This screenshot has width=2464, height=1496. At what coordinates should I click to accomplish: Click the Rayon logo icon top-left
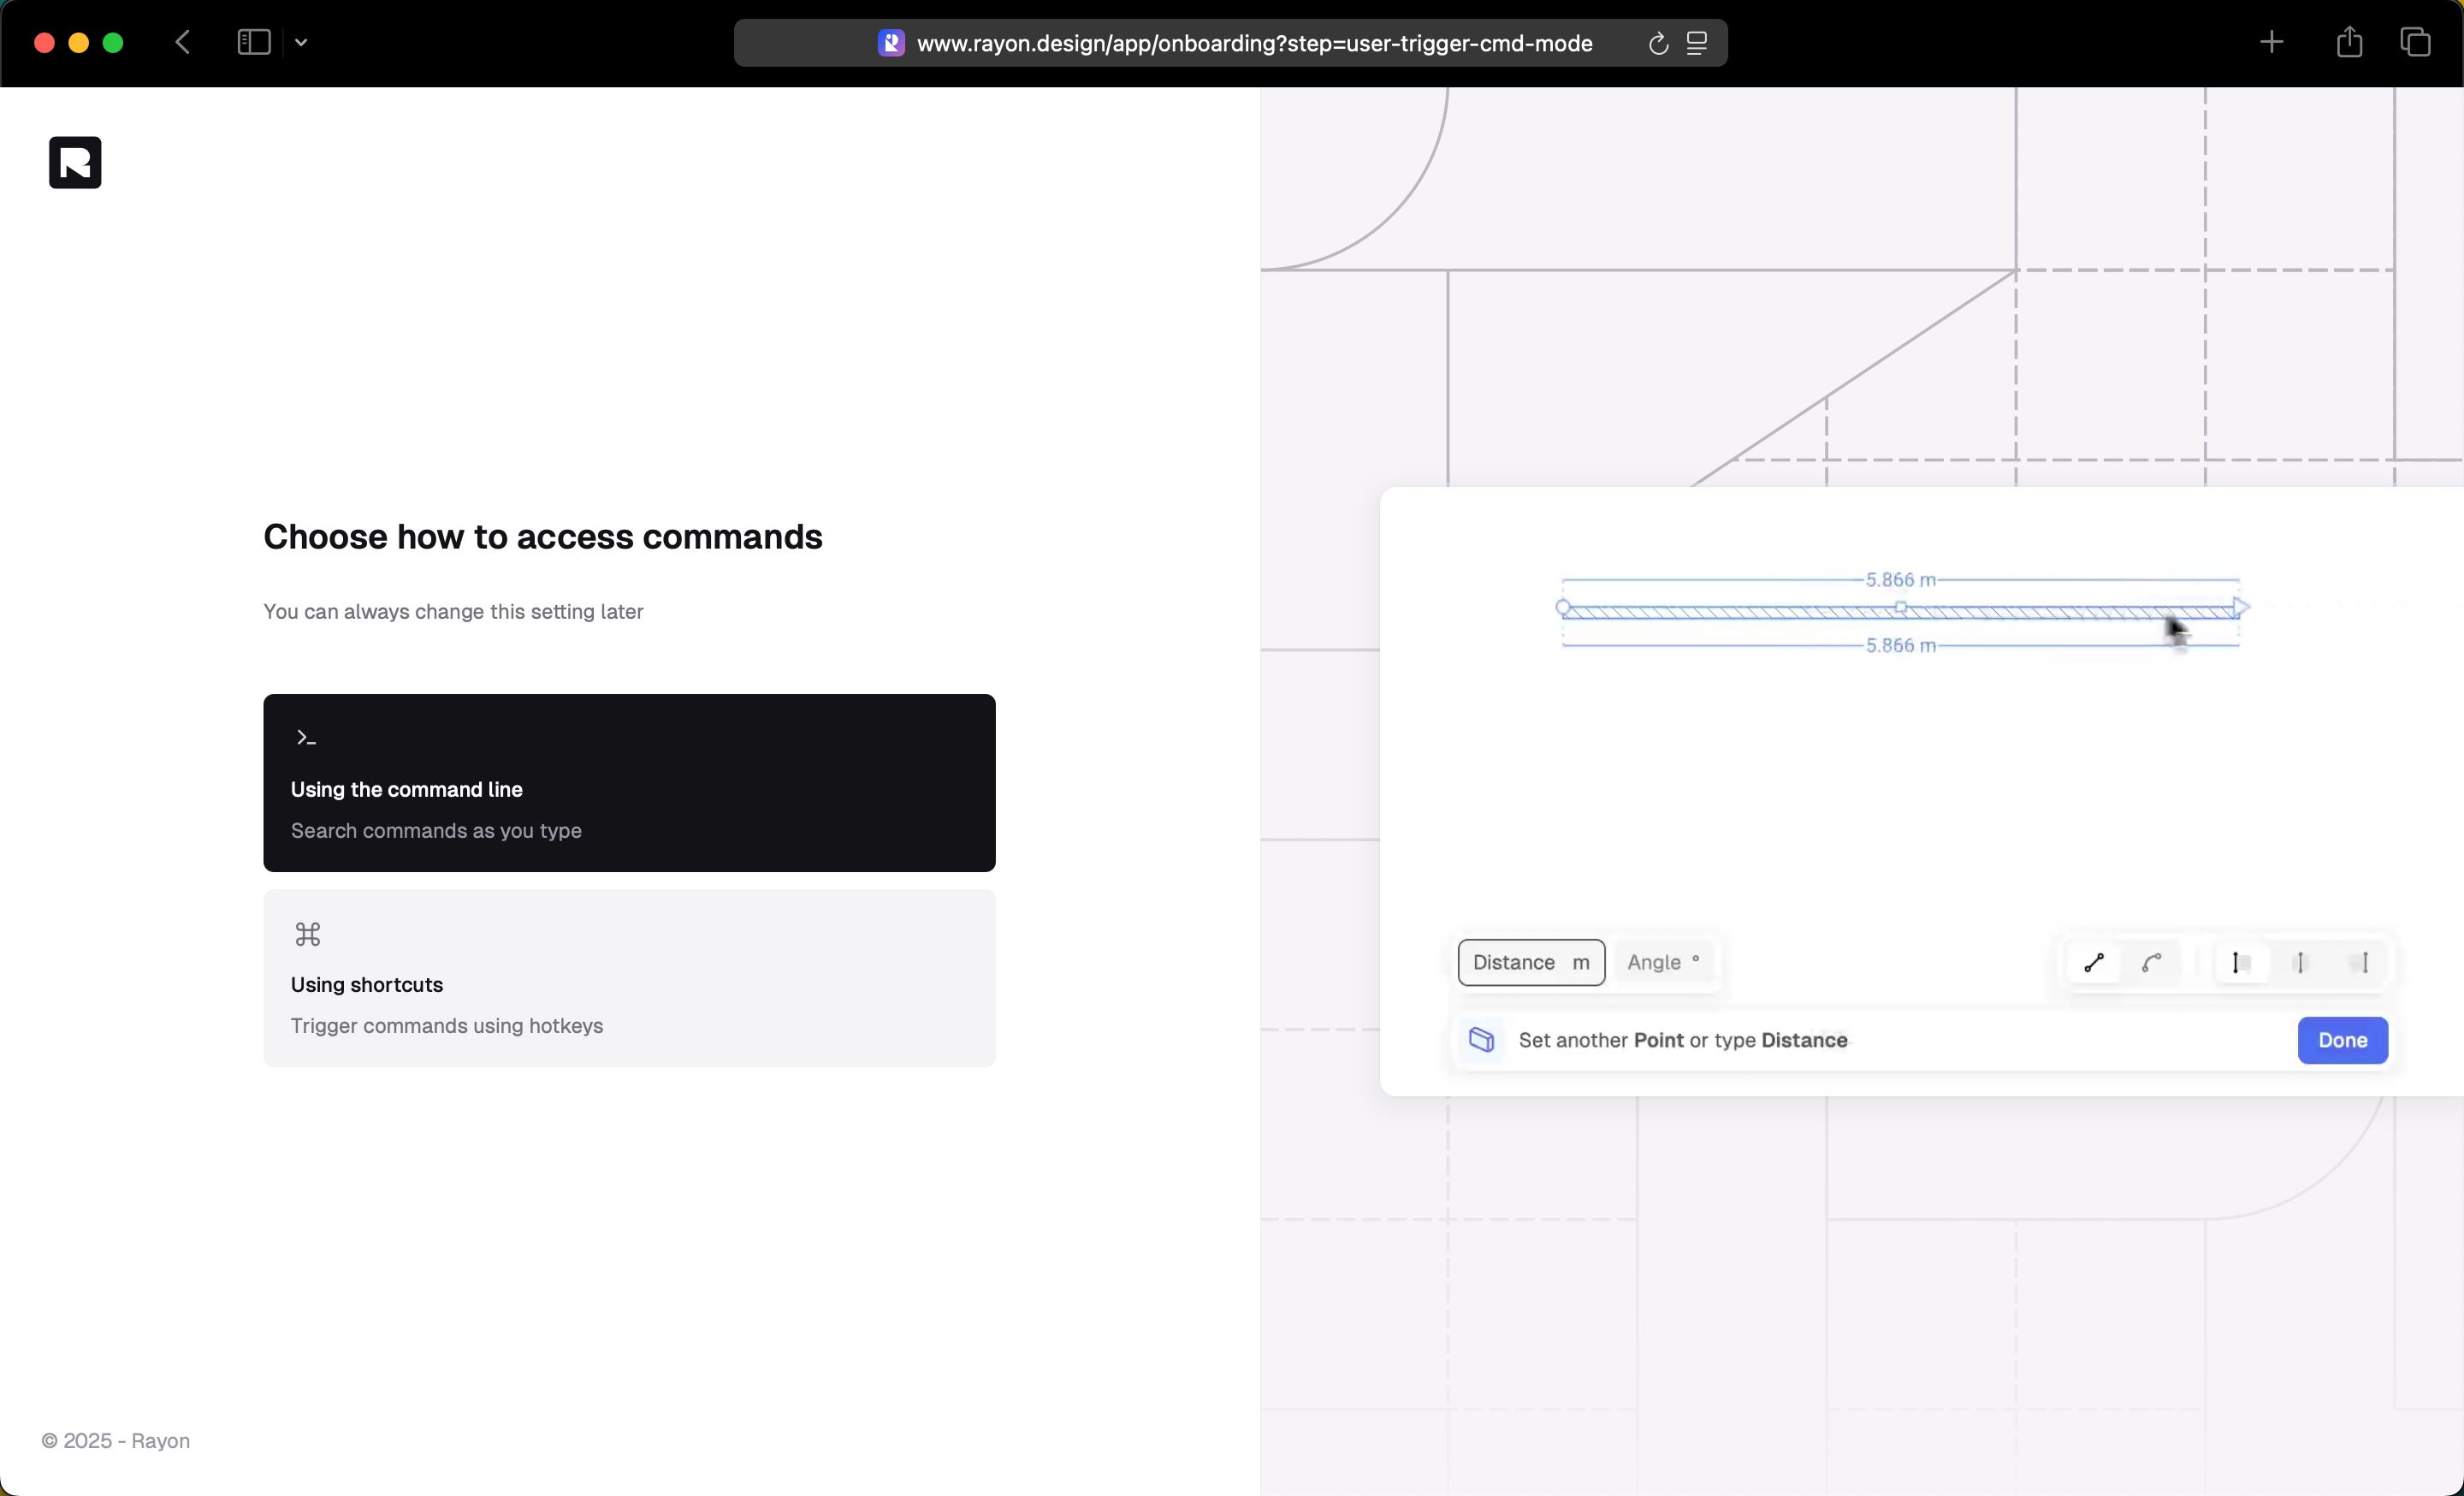74,160
